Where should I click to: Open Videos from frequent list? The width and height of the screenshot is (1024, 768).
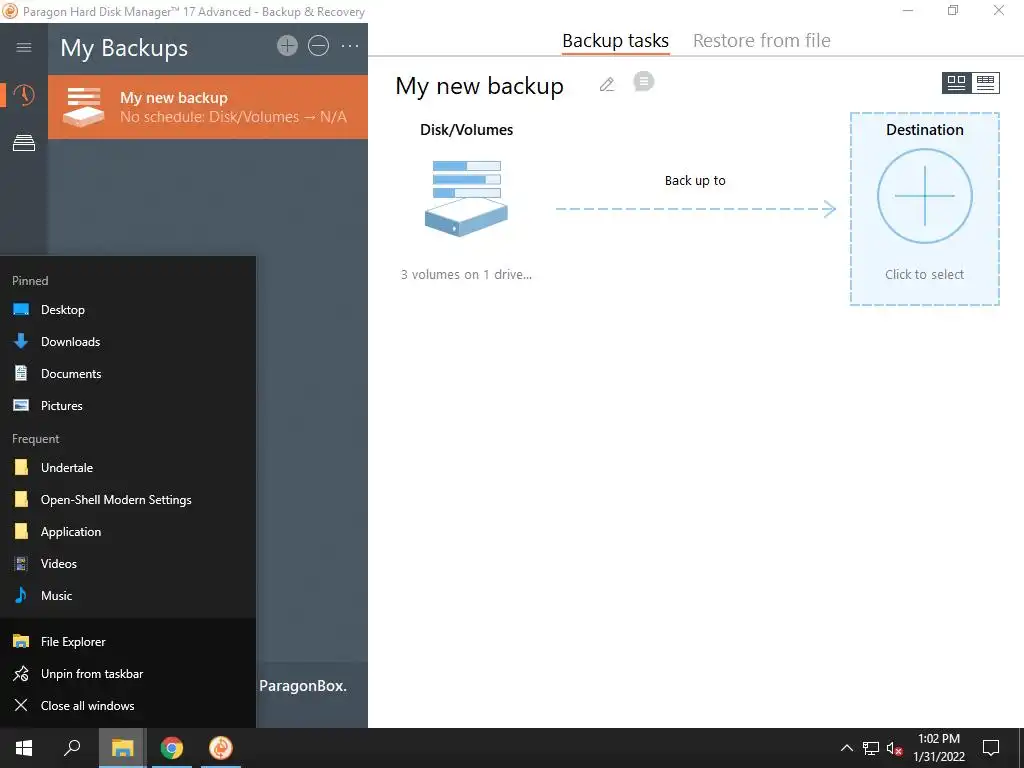(x=128, y=564)
